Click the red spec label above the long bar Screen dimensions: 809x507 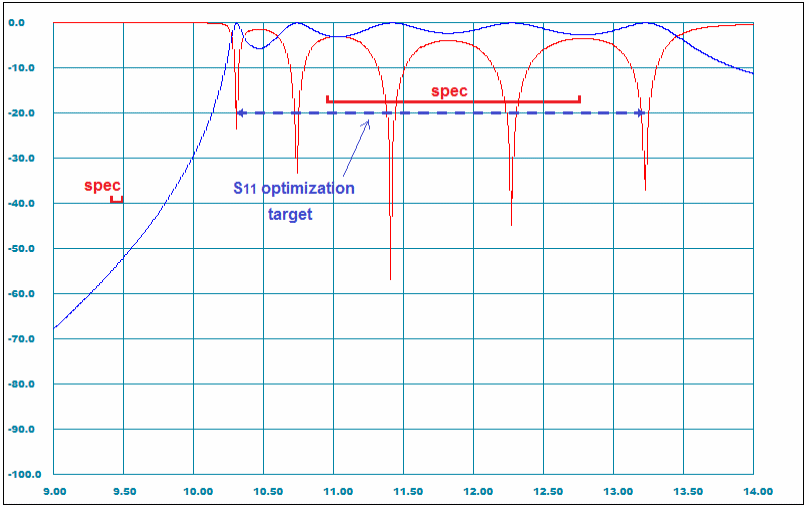pyautogui.click(x=449, y=91)
